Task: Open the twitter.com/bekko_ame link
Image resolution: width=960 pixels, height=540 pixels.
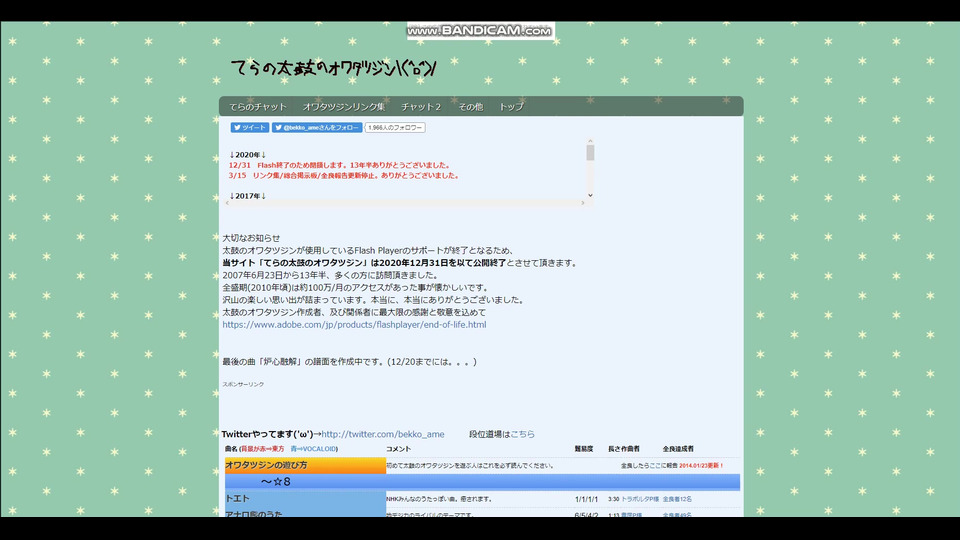Action: click(x=383, y=434)
